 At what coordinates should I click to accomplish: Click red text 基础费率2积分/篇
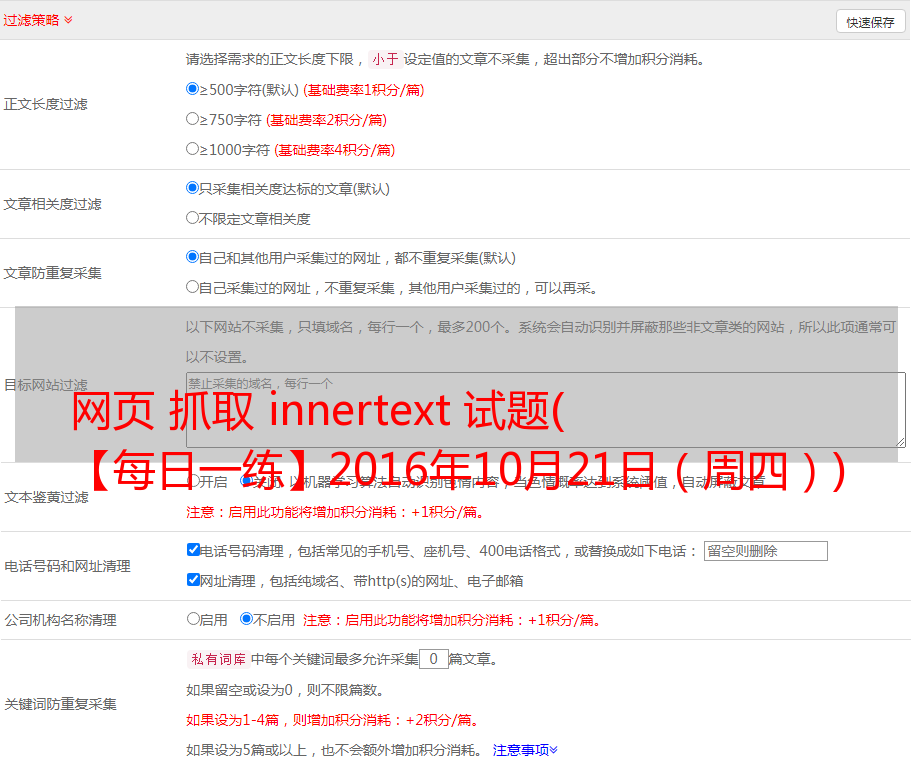tap(326, 120)
